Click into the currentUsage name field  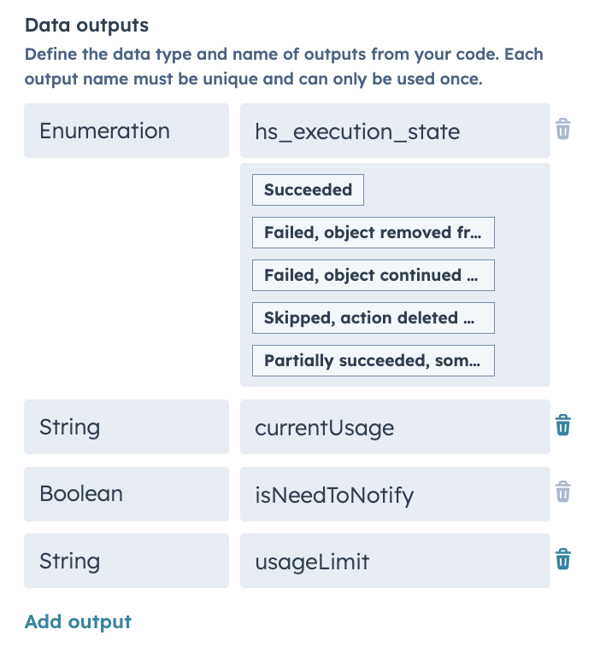coord(395,427)
